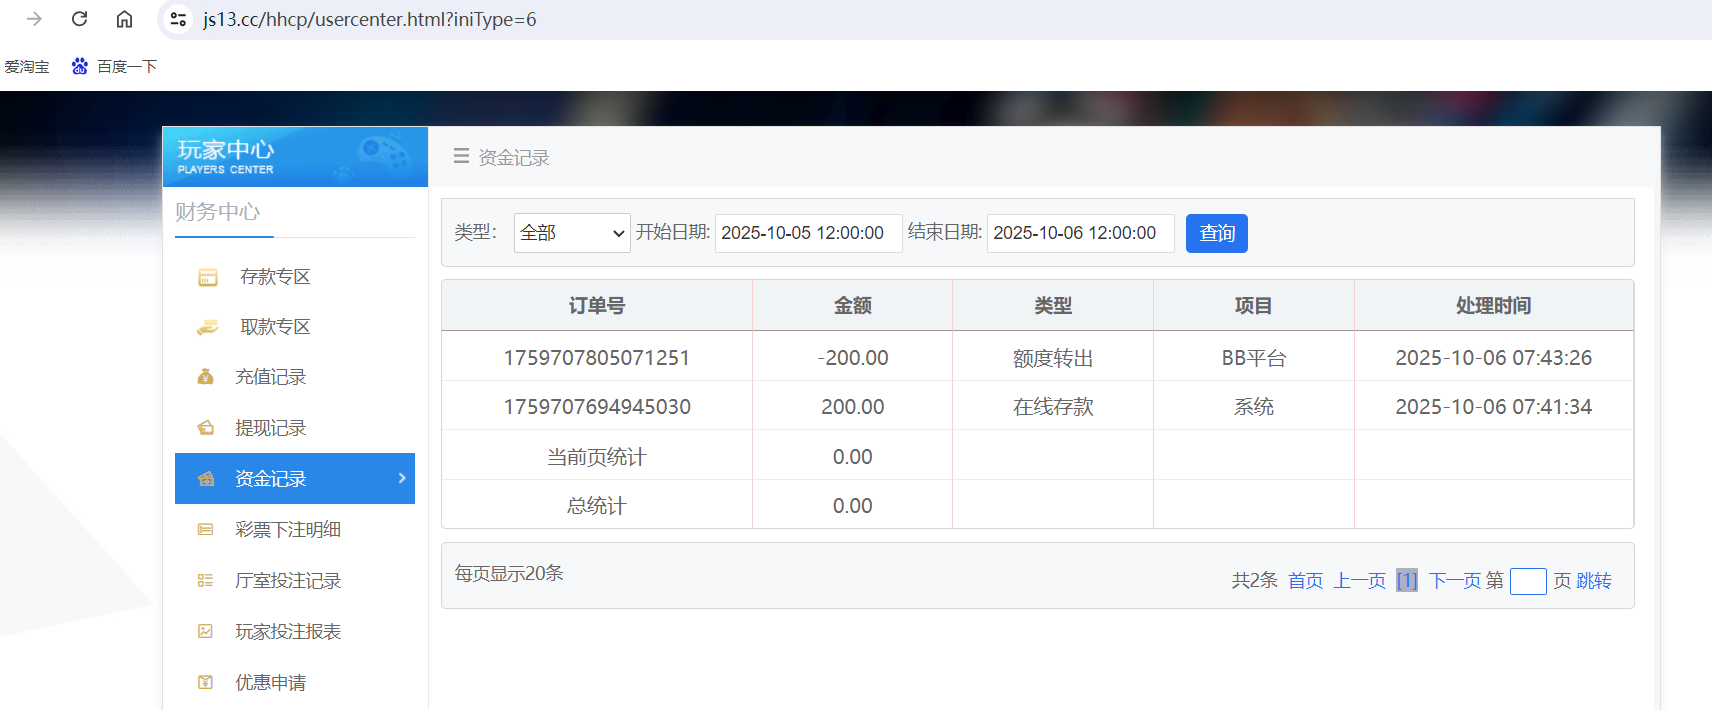Screen dimensions: 1712x710
Task: Click the withdrawal records icon in sidebar
Action: 205,428
